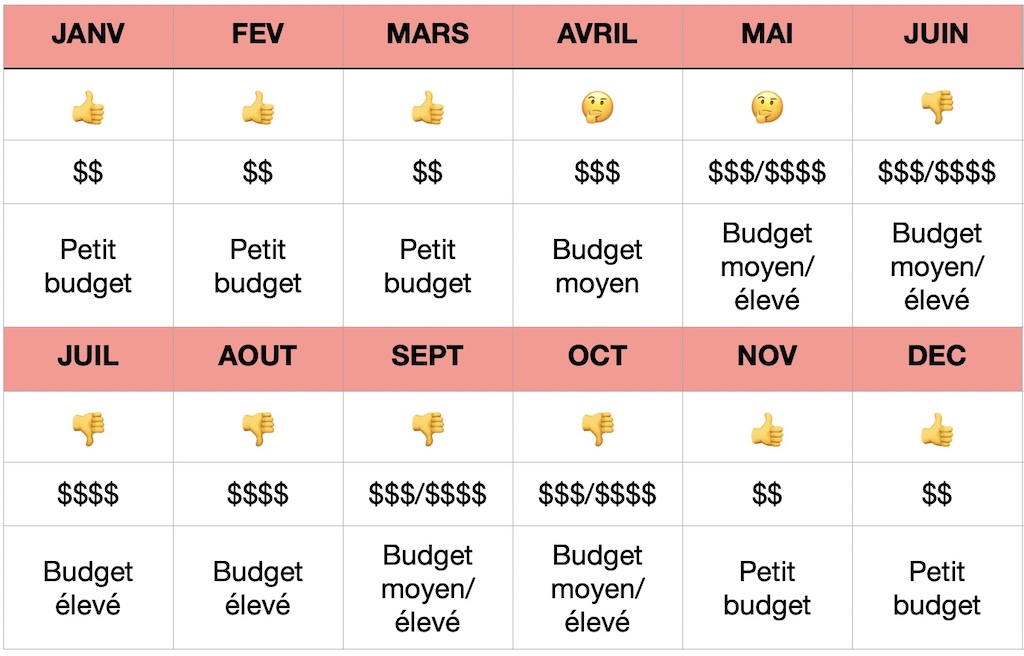Click the Budget moyen cell under AVRIL
The height and width of the screenshot is (656, 1024).
click(598, 266)
